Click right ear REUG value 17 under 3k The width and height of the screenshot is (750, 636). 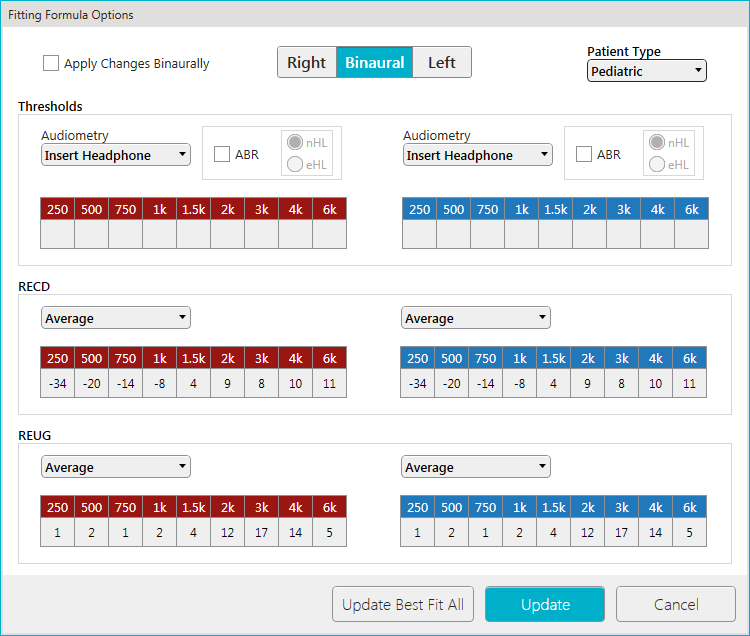262,532
